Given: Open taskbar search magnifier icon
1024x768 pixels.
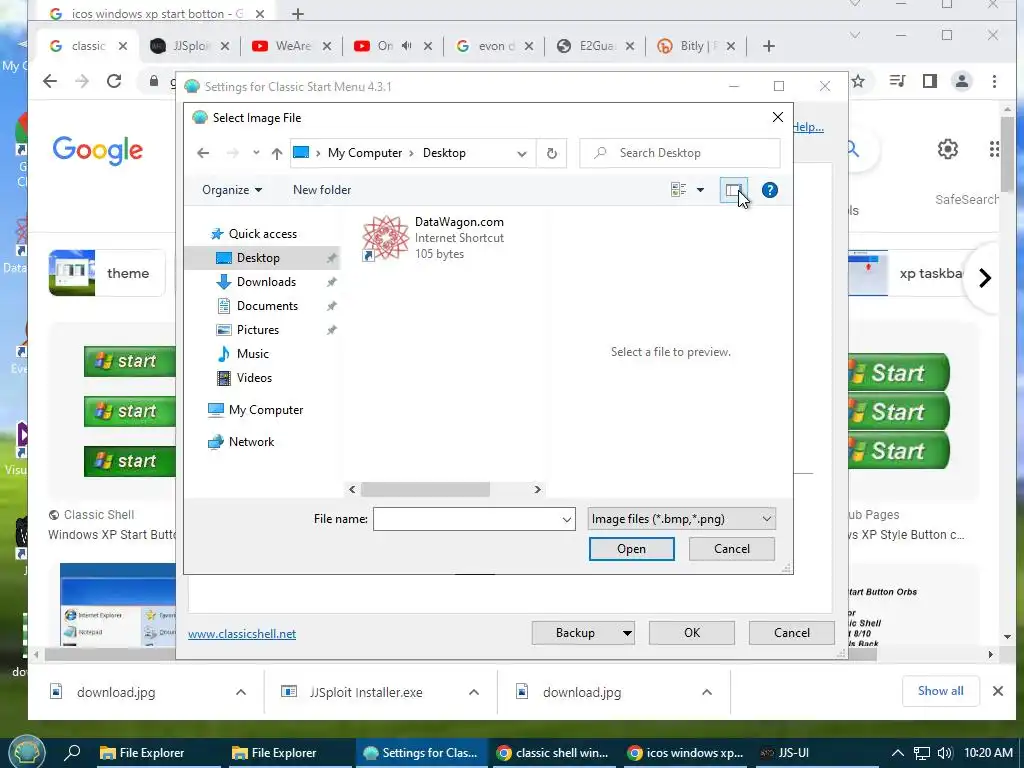Looking at the screenshot, I should (72, 753).
